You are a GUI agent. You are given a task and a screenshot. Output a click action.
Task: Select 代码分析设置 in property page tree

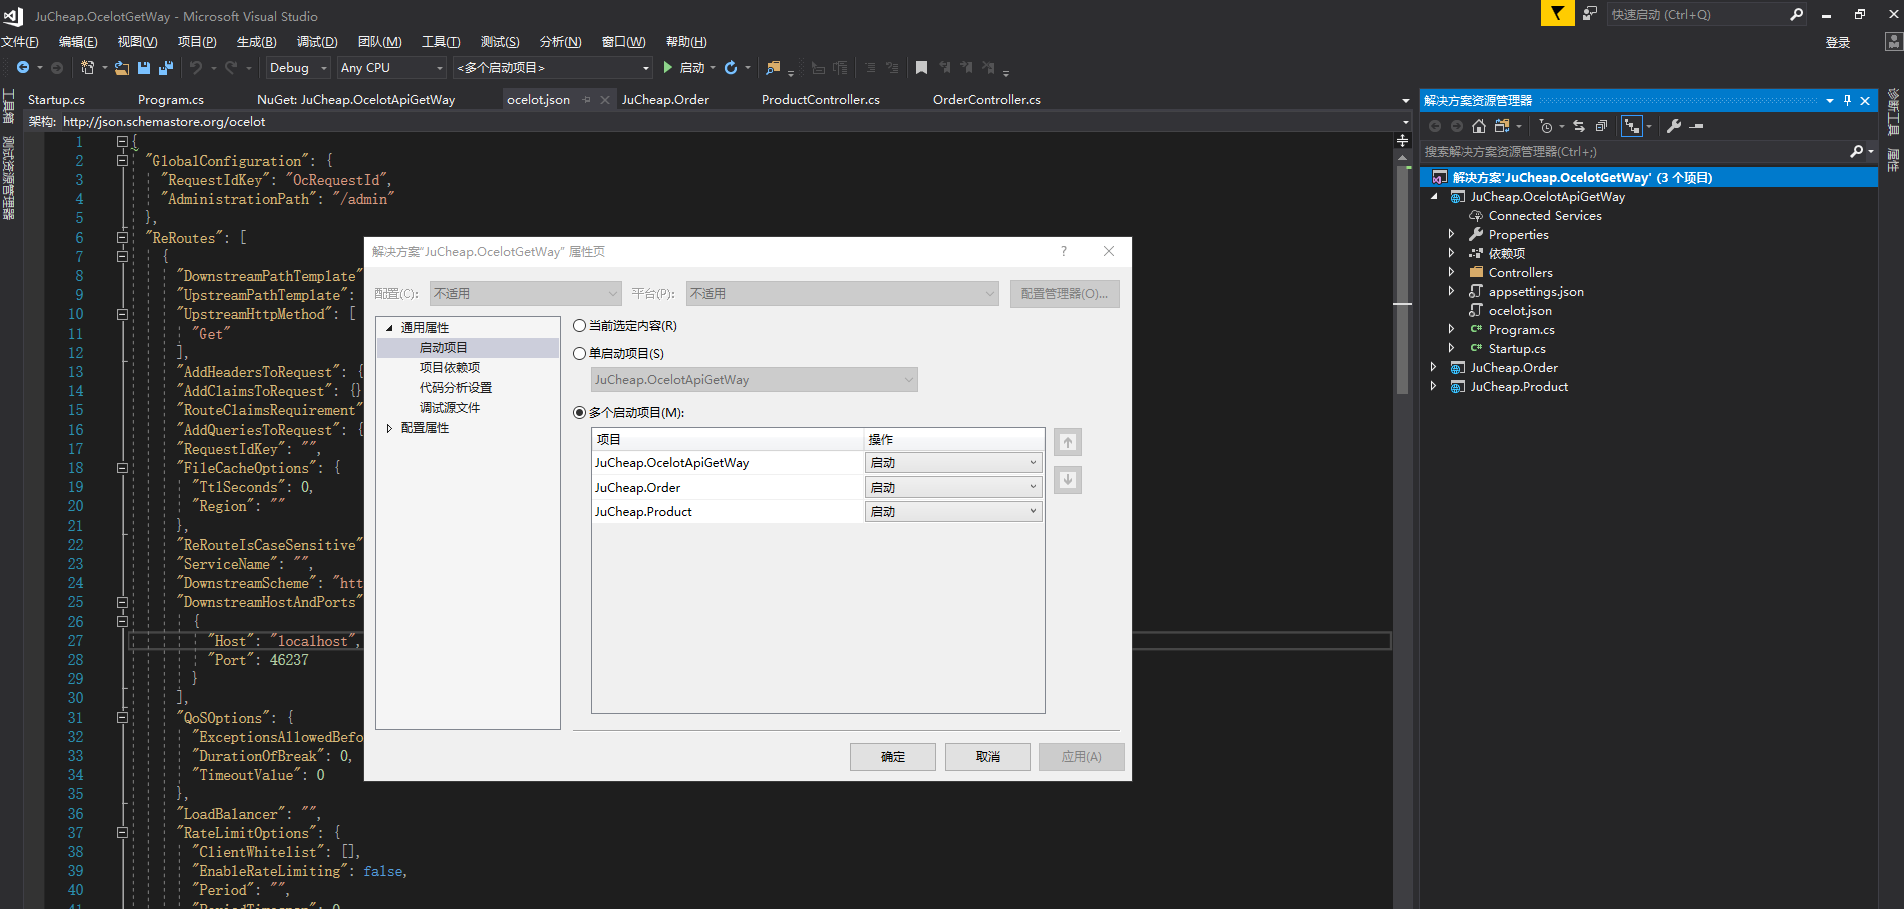[x=456, y=388]
